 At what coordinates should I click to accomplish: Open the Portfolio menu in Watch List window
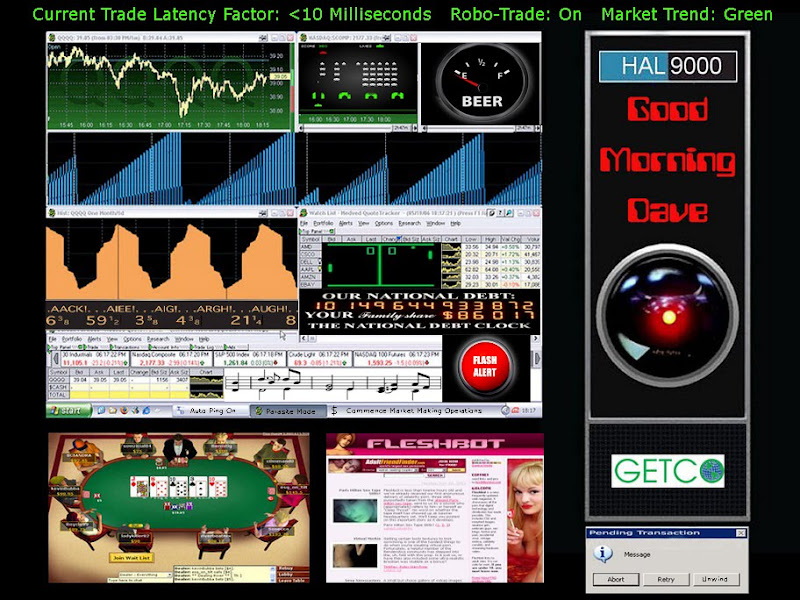click(x=323, y=223)
